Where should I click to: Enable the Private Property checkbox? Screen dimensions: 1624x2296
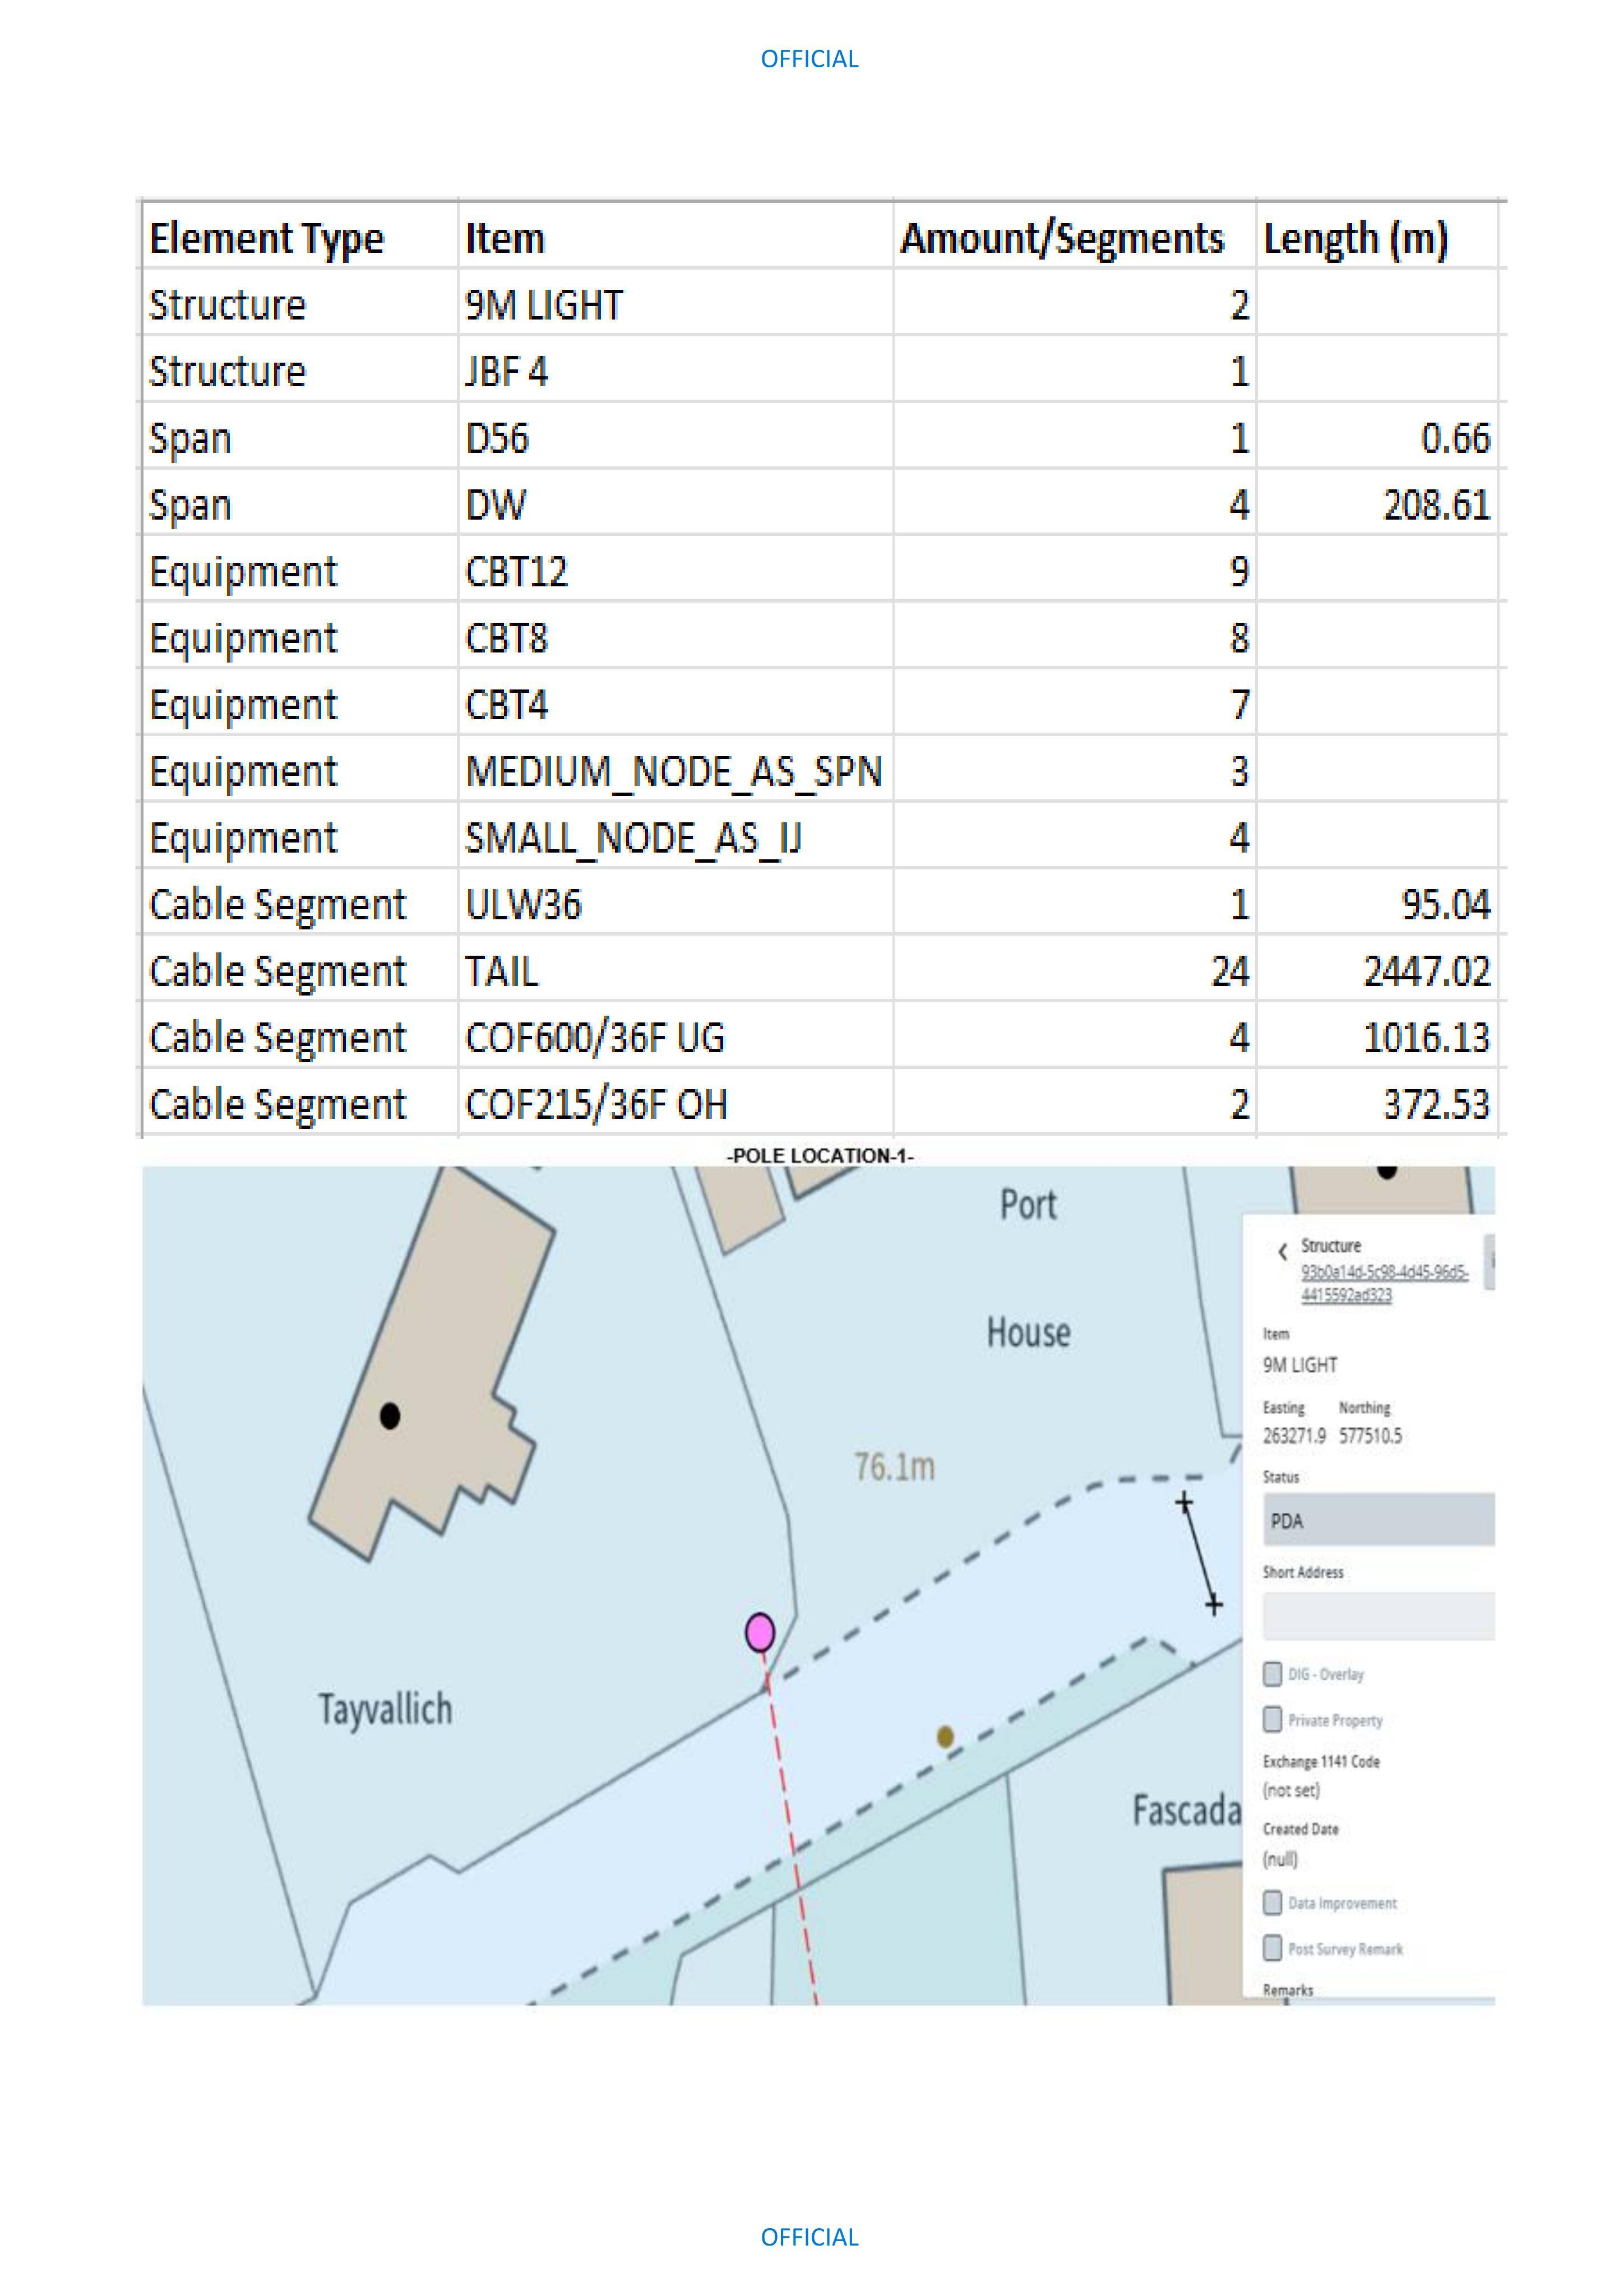[x=1272, y=1719]
